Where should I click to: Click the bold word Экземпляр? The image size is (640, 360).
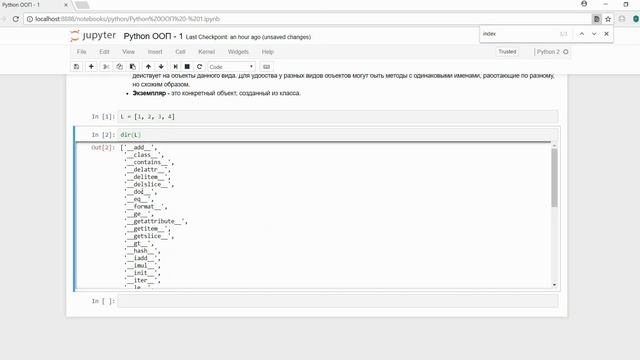click(149, 93)
